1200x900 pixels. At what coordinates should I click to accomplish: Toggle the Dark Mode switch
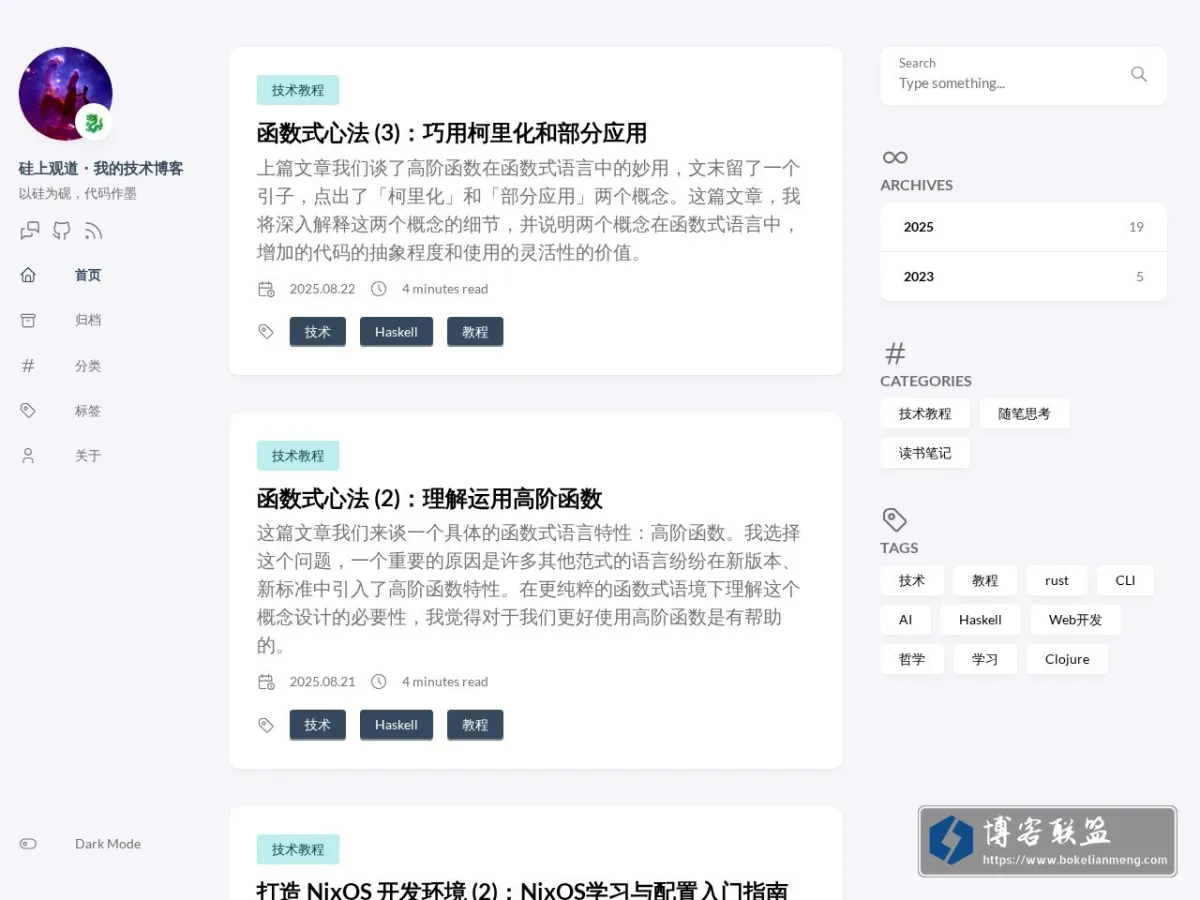pos(28,844)
